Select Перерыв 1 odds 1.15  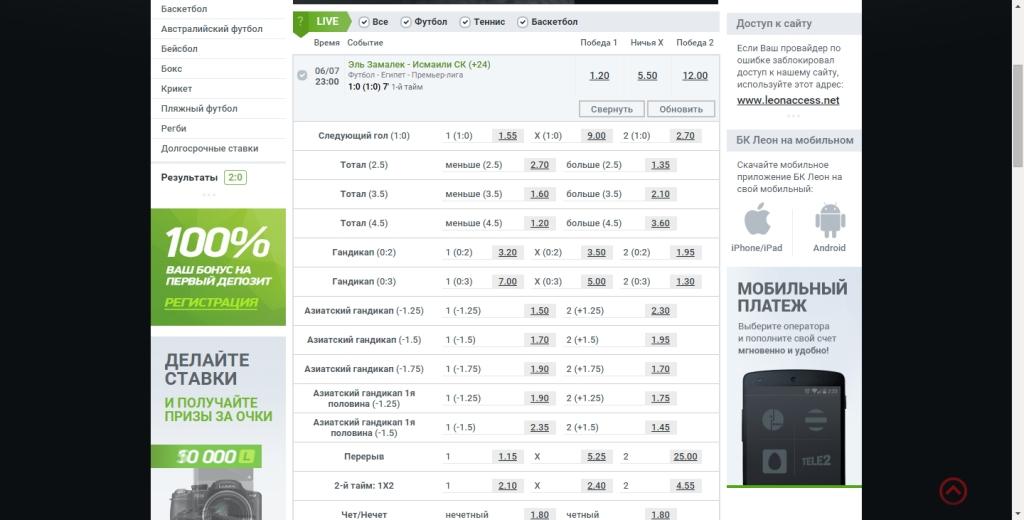[507, 457]
